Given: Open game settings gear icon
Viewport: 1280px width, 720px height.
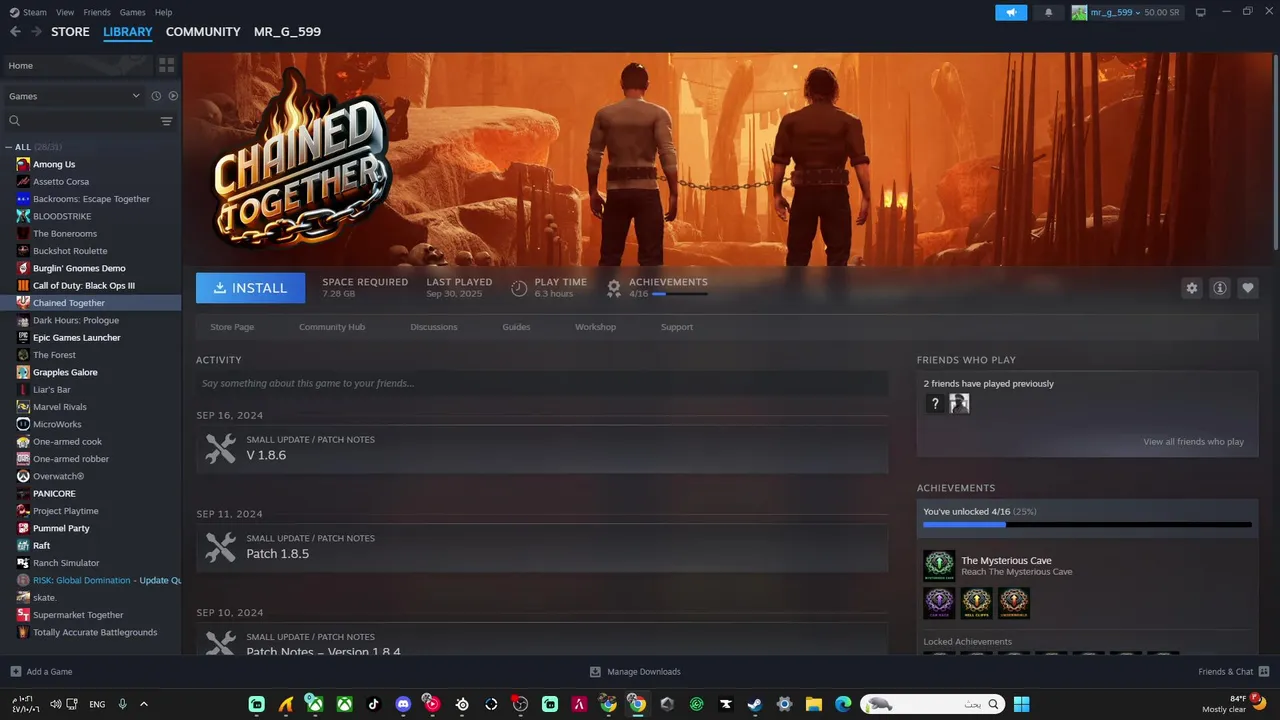Looking at the screenshot, I should click(x=1191, y=288).
